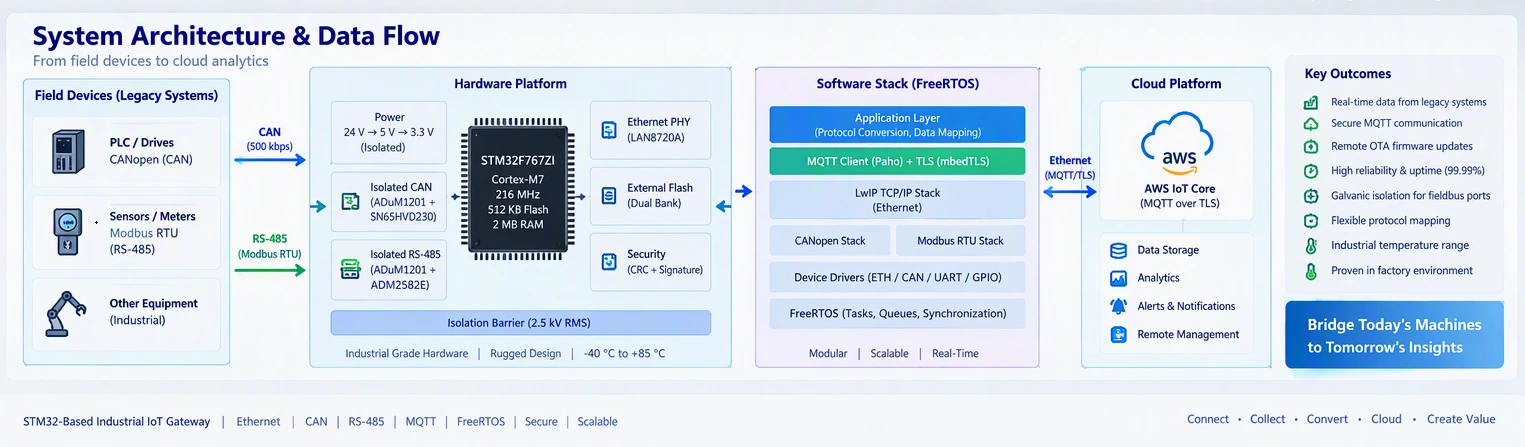The width and height of the screenshot is (1525, 447).
Task: Click the Create Value footer text
Action: (1461, 419)
